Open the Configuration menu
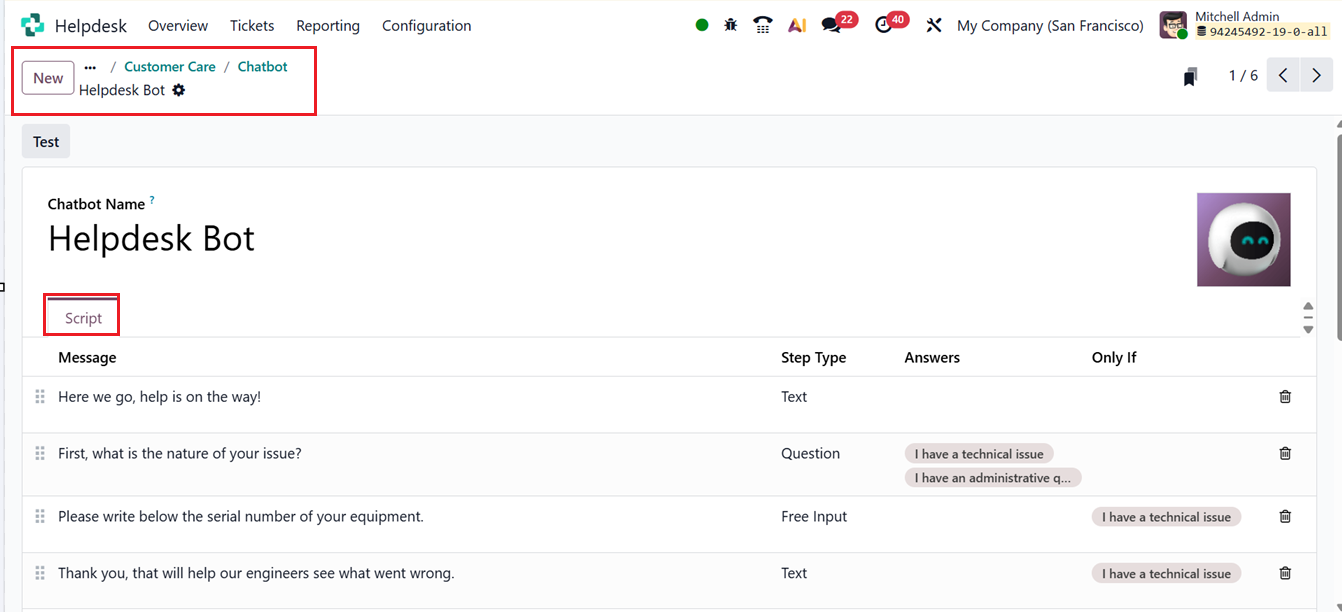The image size is (1342, 612). click(426, 25)
